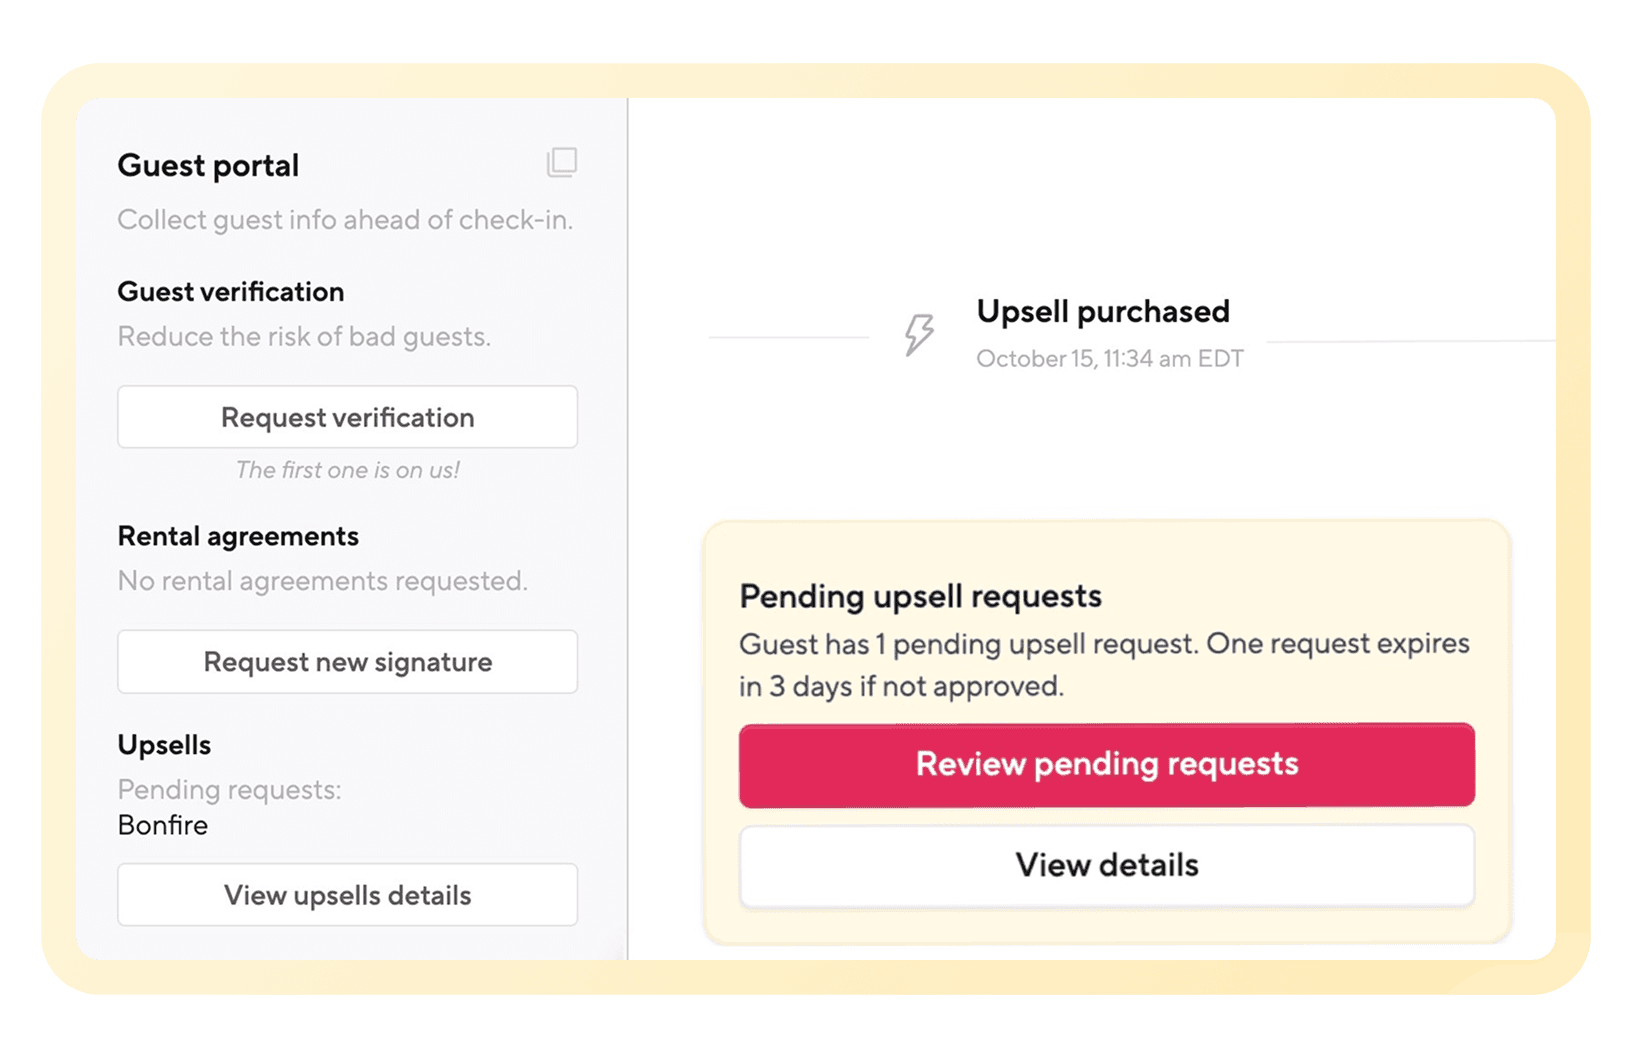Click the Guest verification section heading
This screenshot has width=1632, height=1058.
(231, 291)
